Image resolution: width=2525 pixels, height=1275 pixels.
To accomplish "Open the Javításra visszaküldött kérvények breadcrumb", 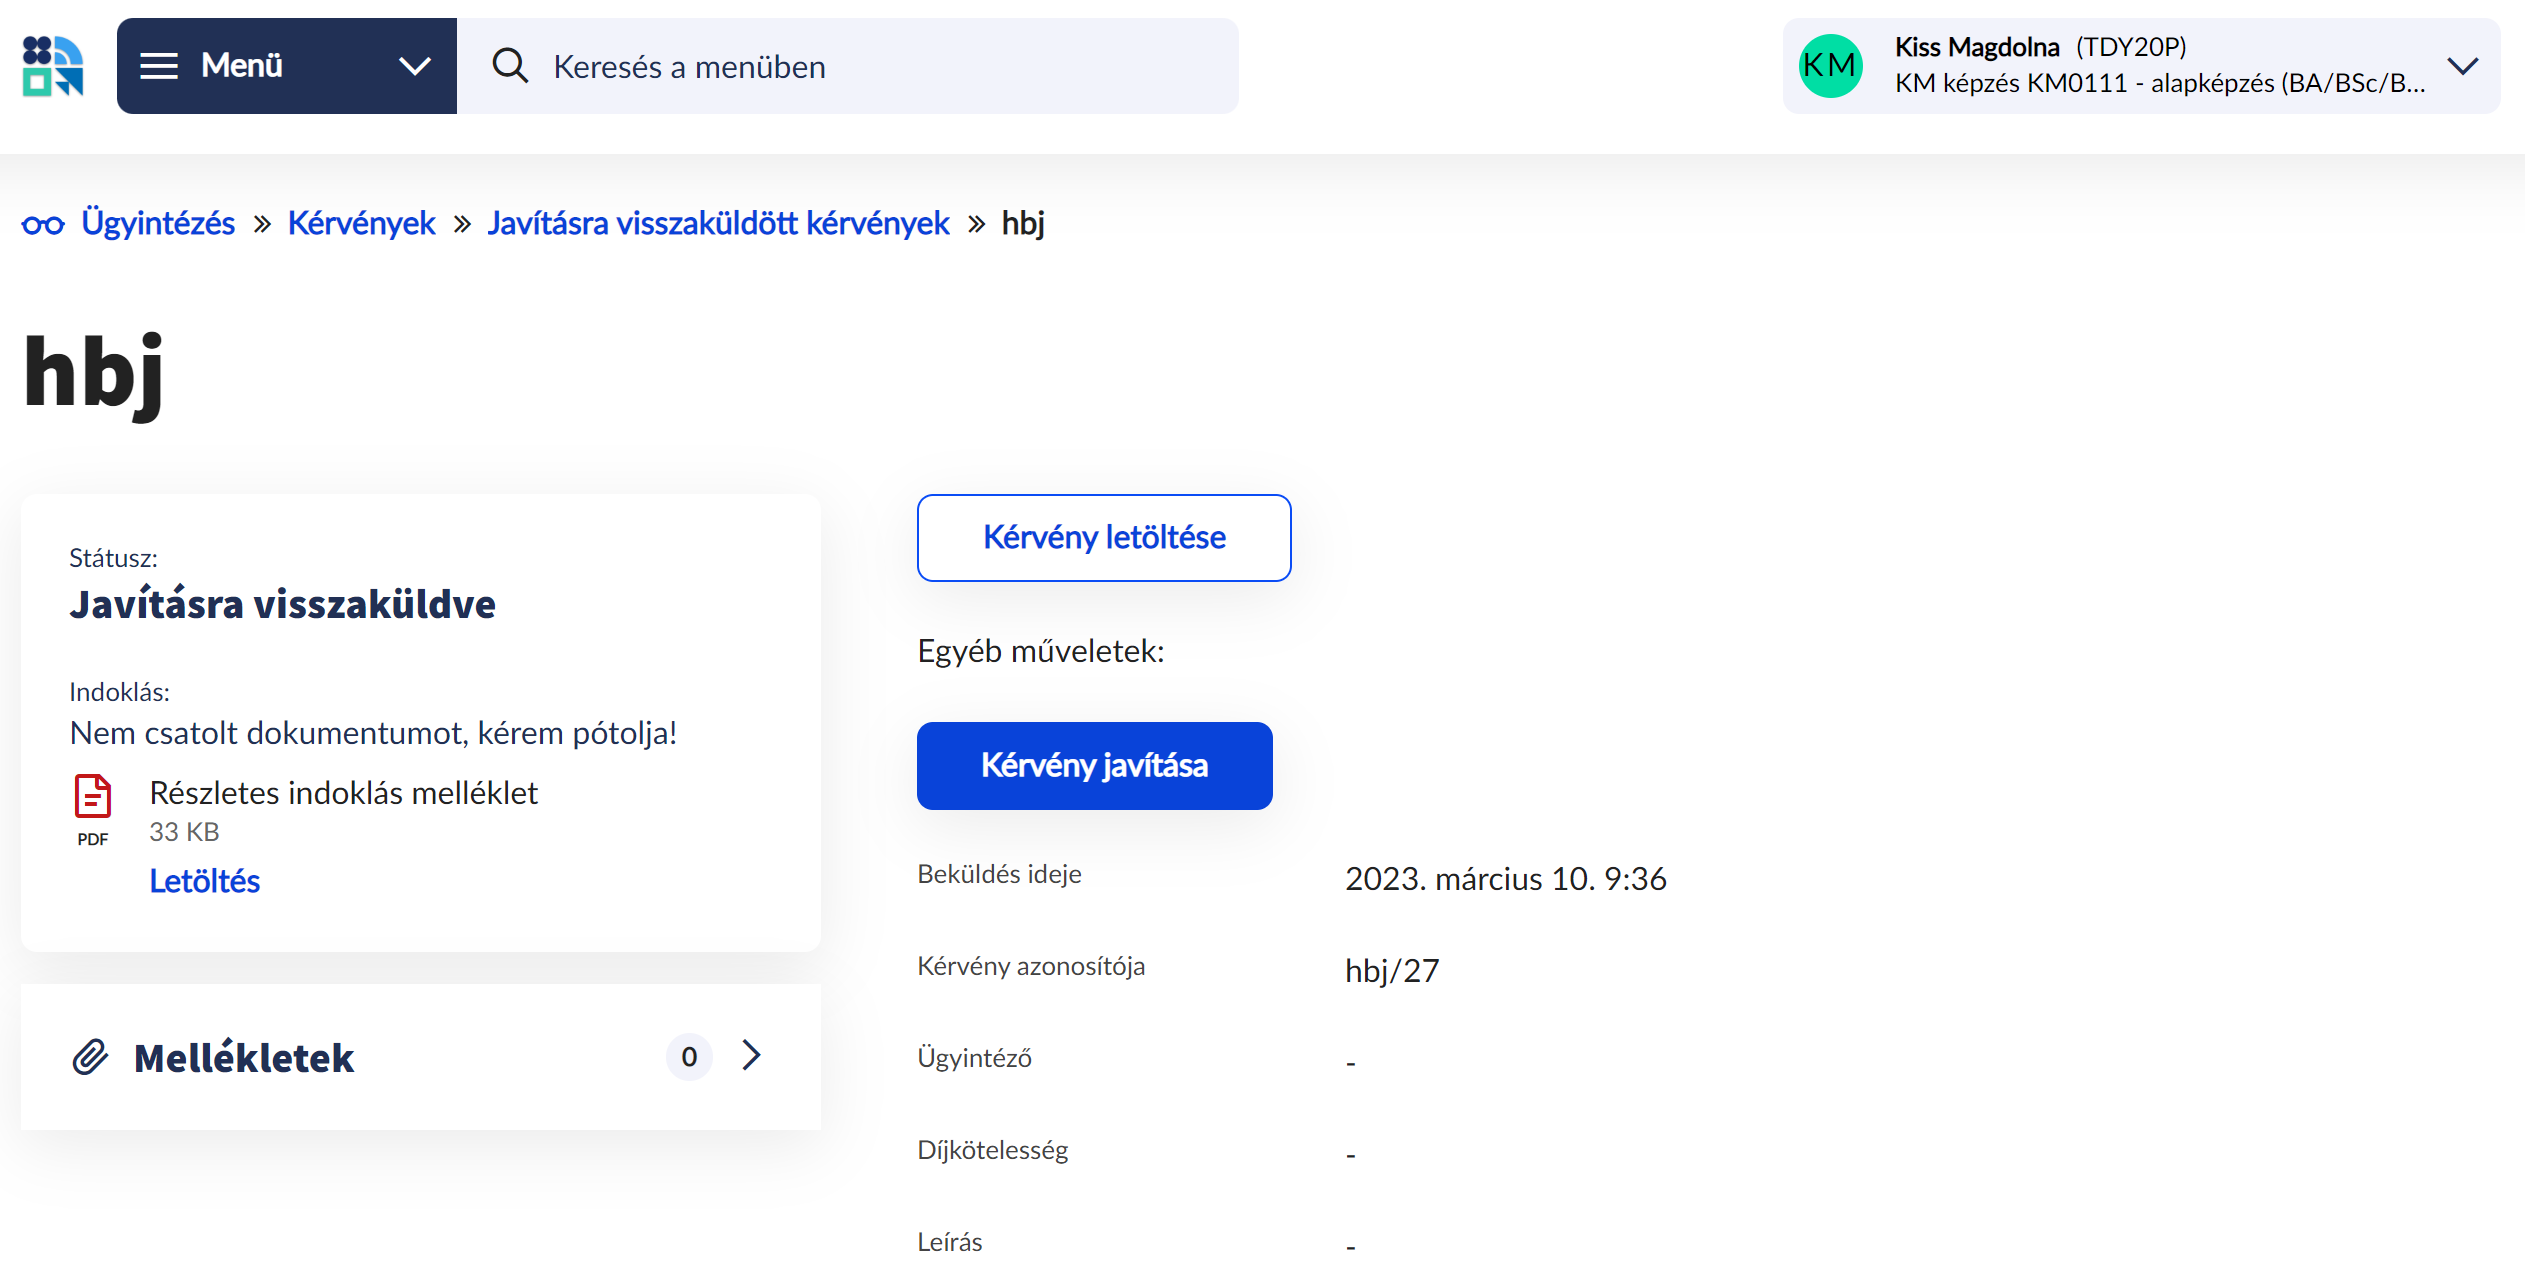I will pos(718,223).
